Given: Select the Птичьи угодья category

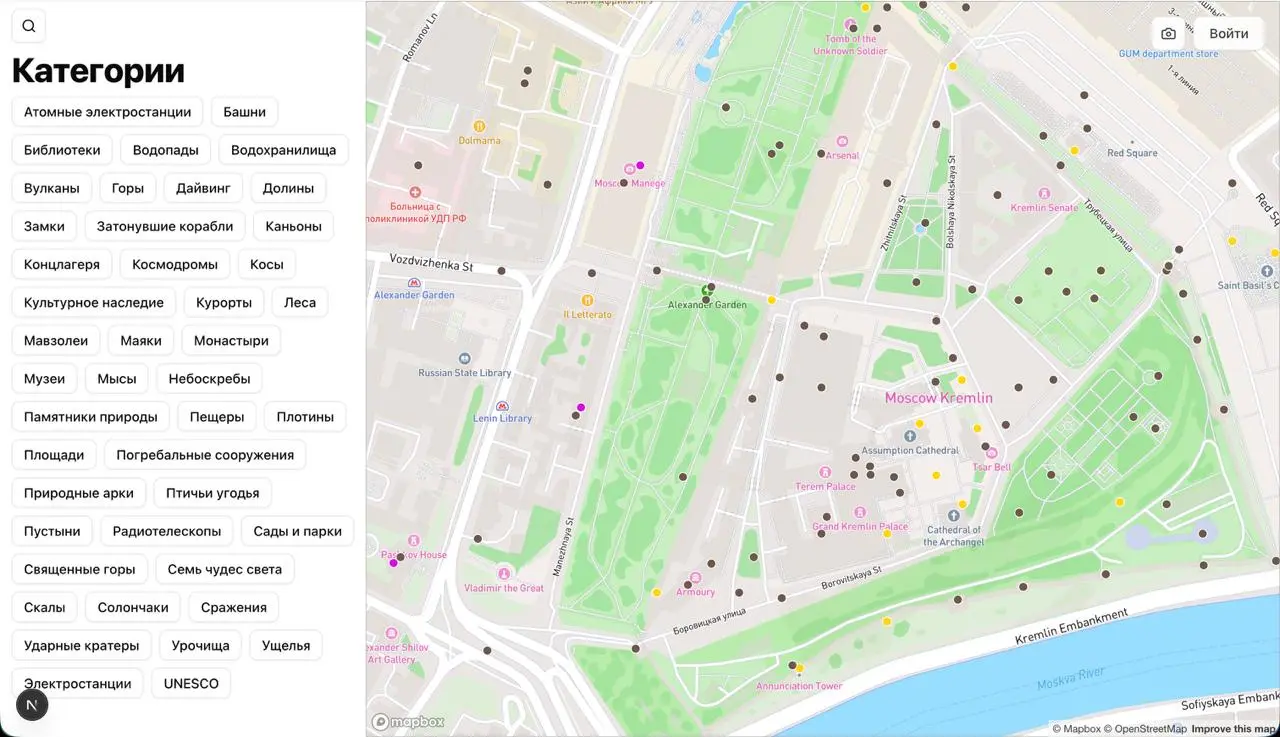Looking at the screenshot, I should pyautogui.click(x=213, y=493).
